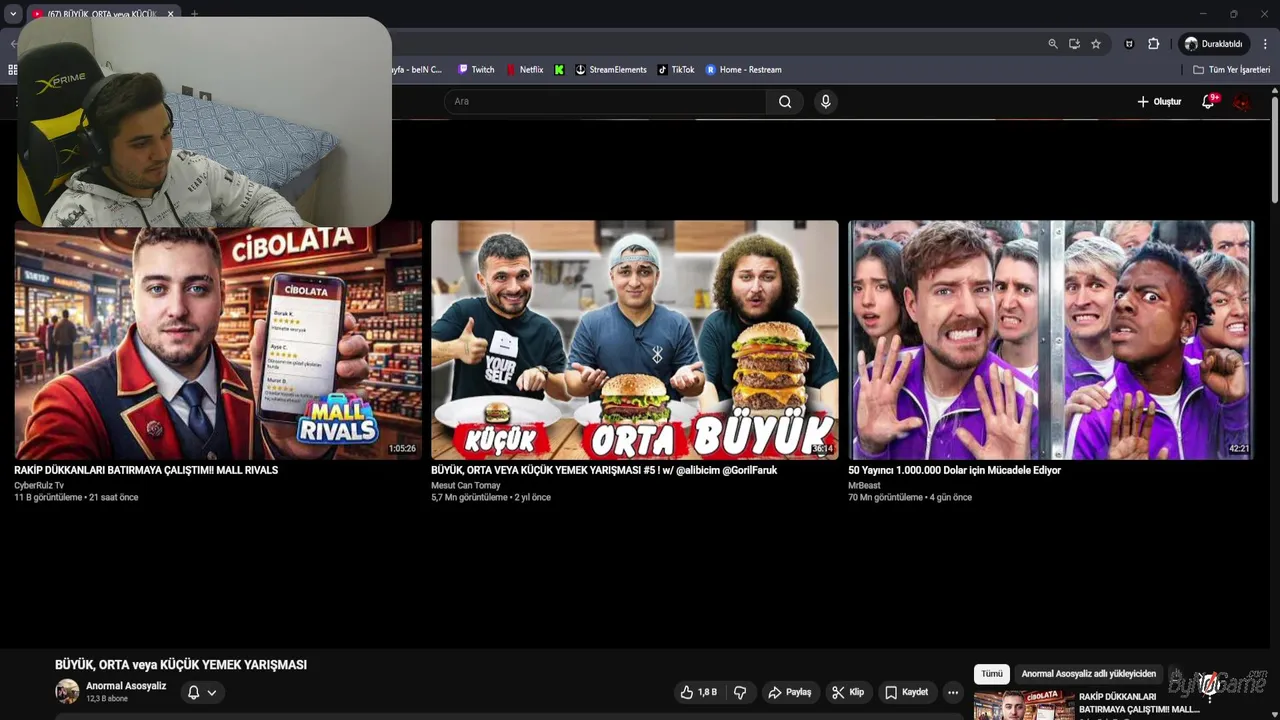1280x720 pixels.
Task: Click the install/cast icon in address bar
Action: coord(1074,44)
